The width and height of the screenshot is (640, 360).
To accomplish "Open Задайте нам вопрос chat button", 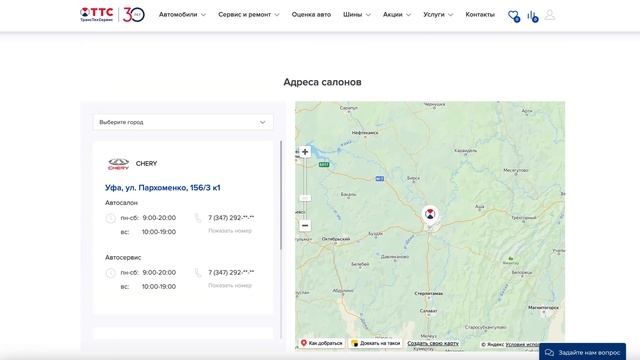I will coord(582,352).
